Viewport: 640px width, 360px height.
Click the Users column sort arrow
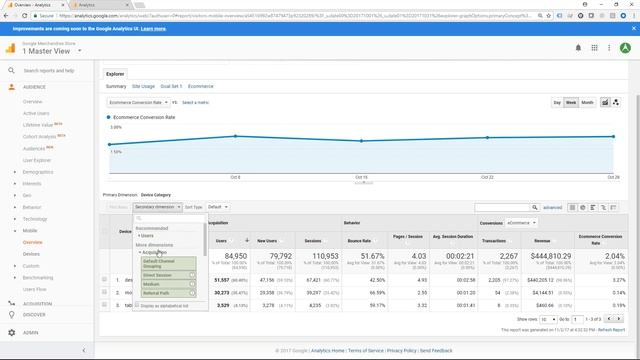click(247, 240)
